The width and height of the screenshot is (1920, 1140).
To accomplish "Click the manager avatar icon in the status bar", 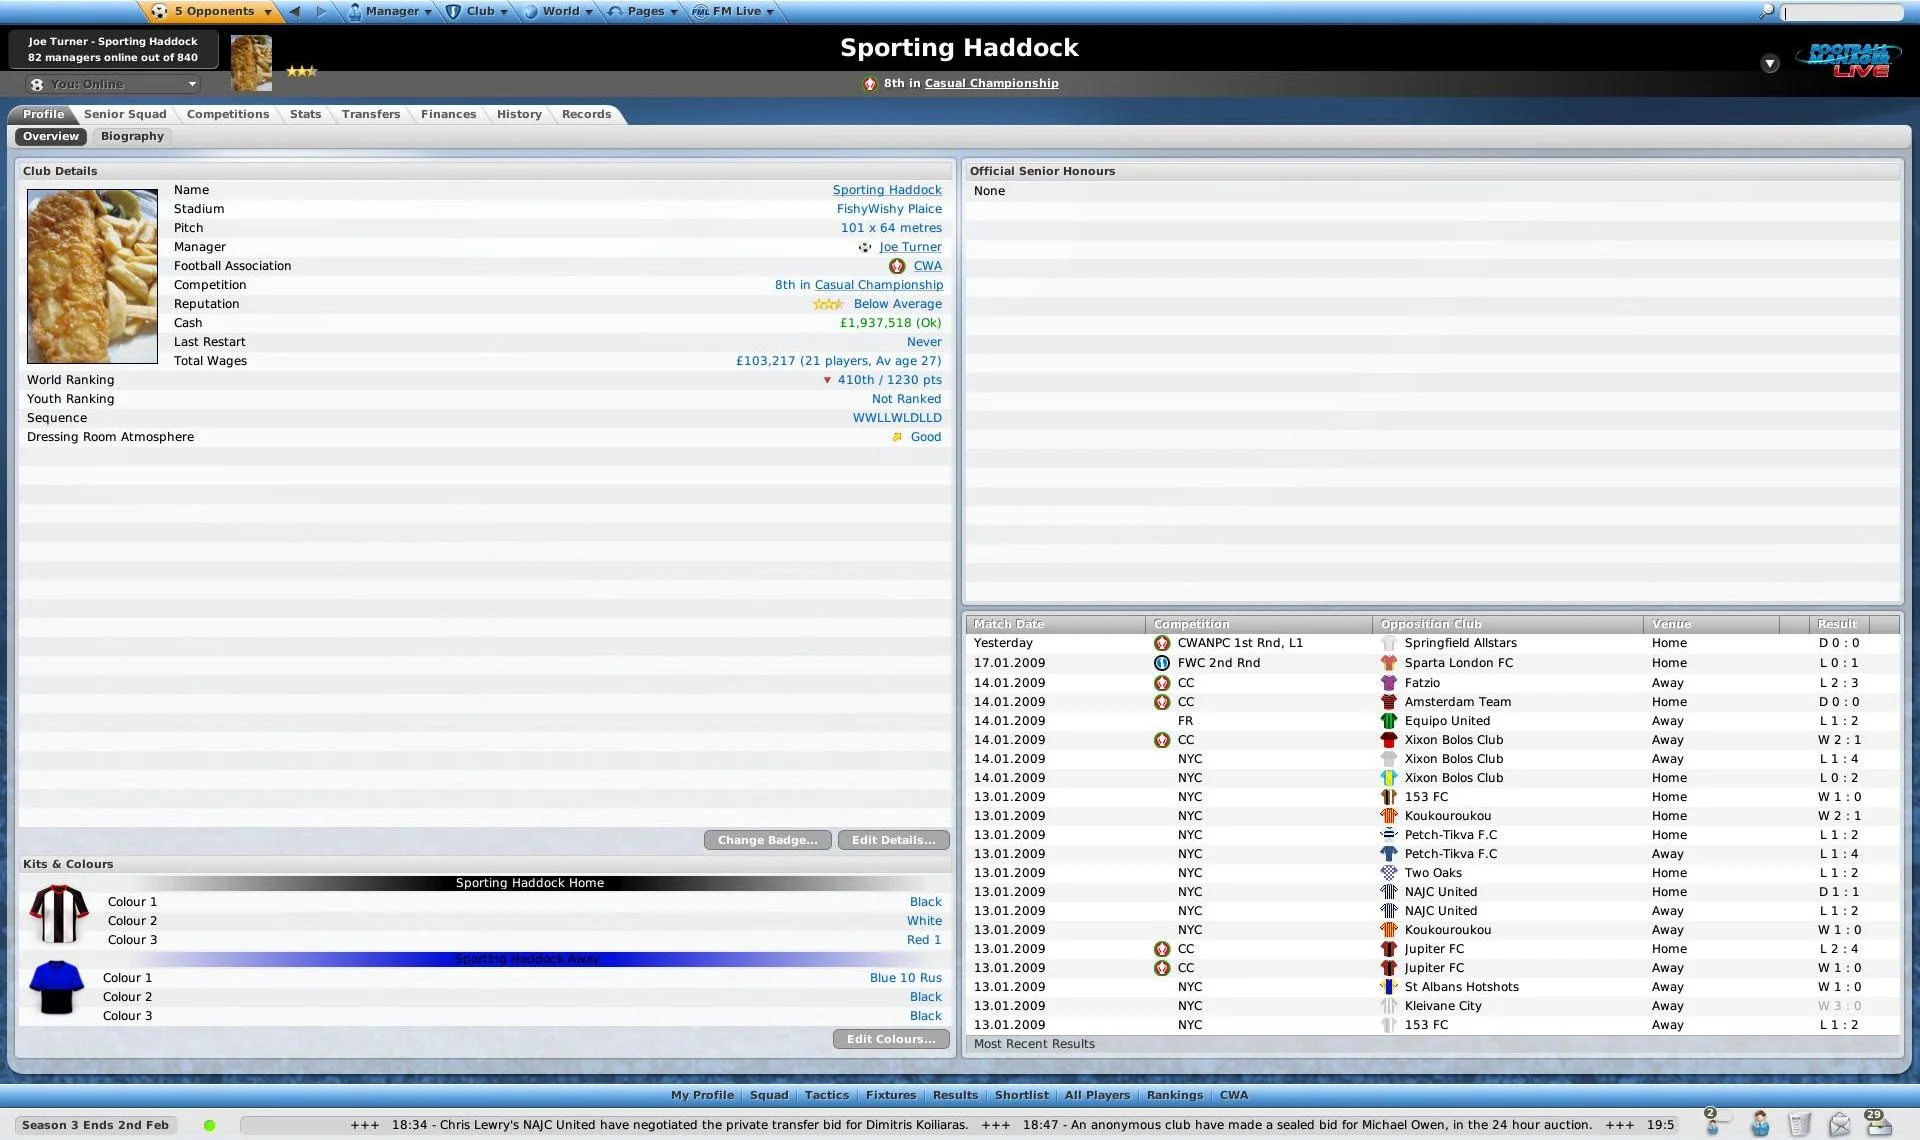I will 1758,1124.
